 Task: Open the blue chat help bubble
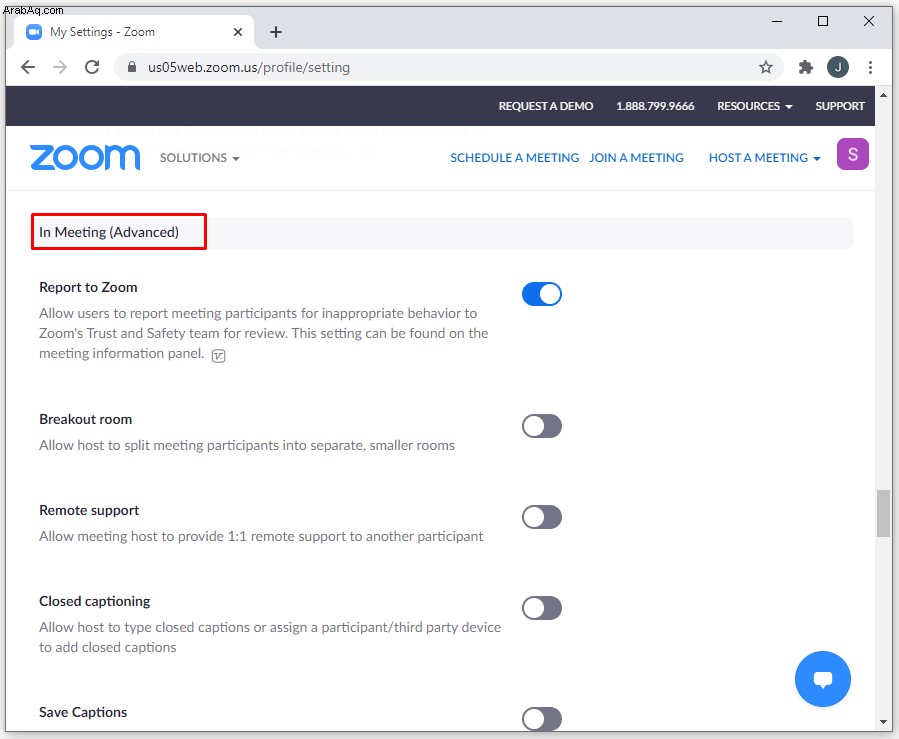[x=823, y=679]
